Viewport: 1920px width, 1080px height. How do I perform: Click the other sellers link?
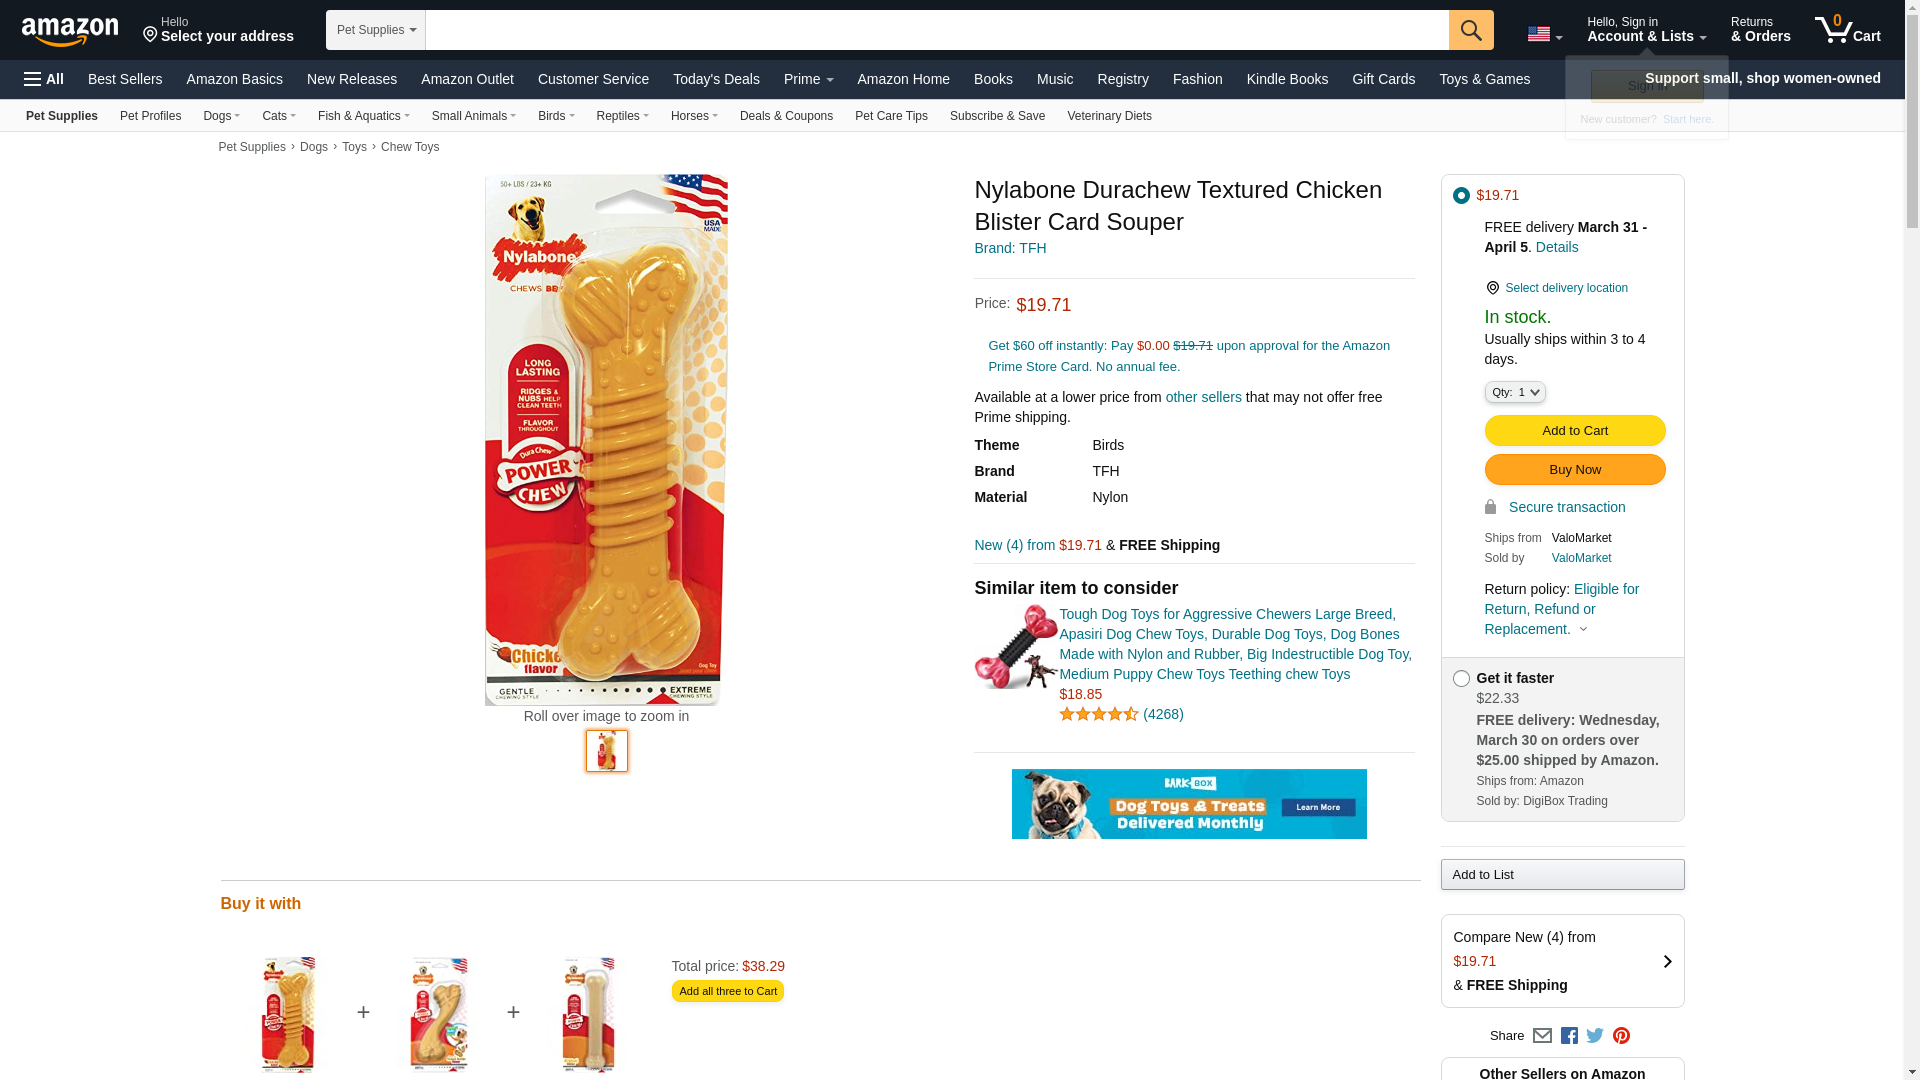pos(1203,397)
